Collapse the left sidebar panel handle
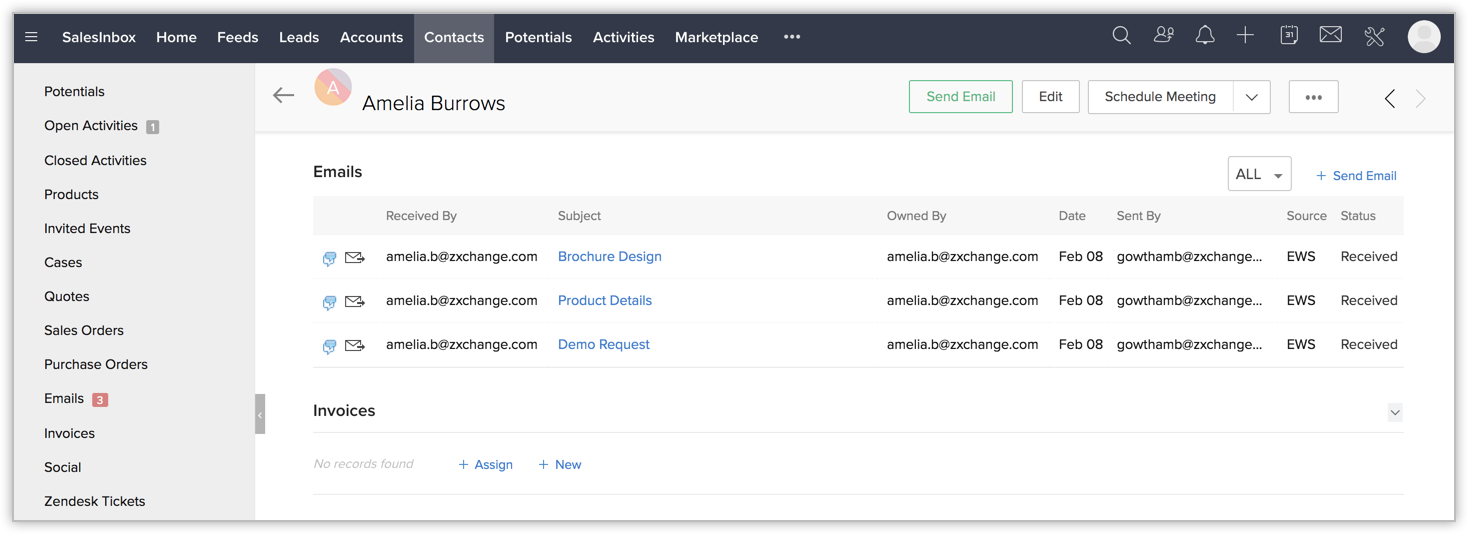The height and width of the screenshot is (534, 1468). coord(260,414)
